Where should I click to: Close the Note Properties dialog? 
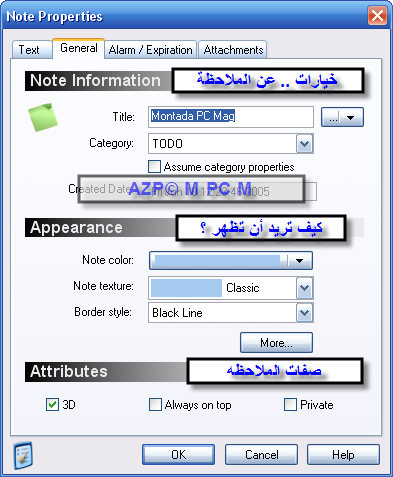(377, 15)
